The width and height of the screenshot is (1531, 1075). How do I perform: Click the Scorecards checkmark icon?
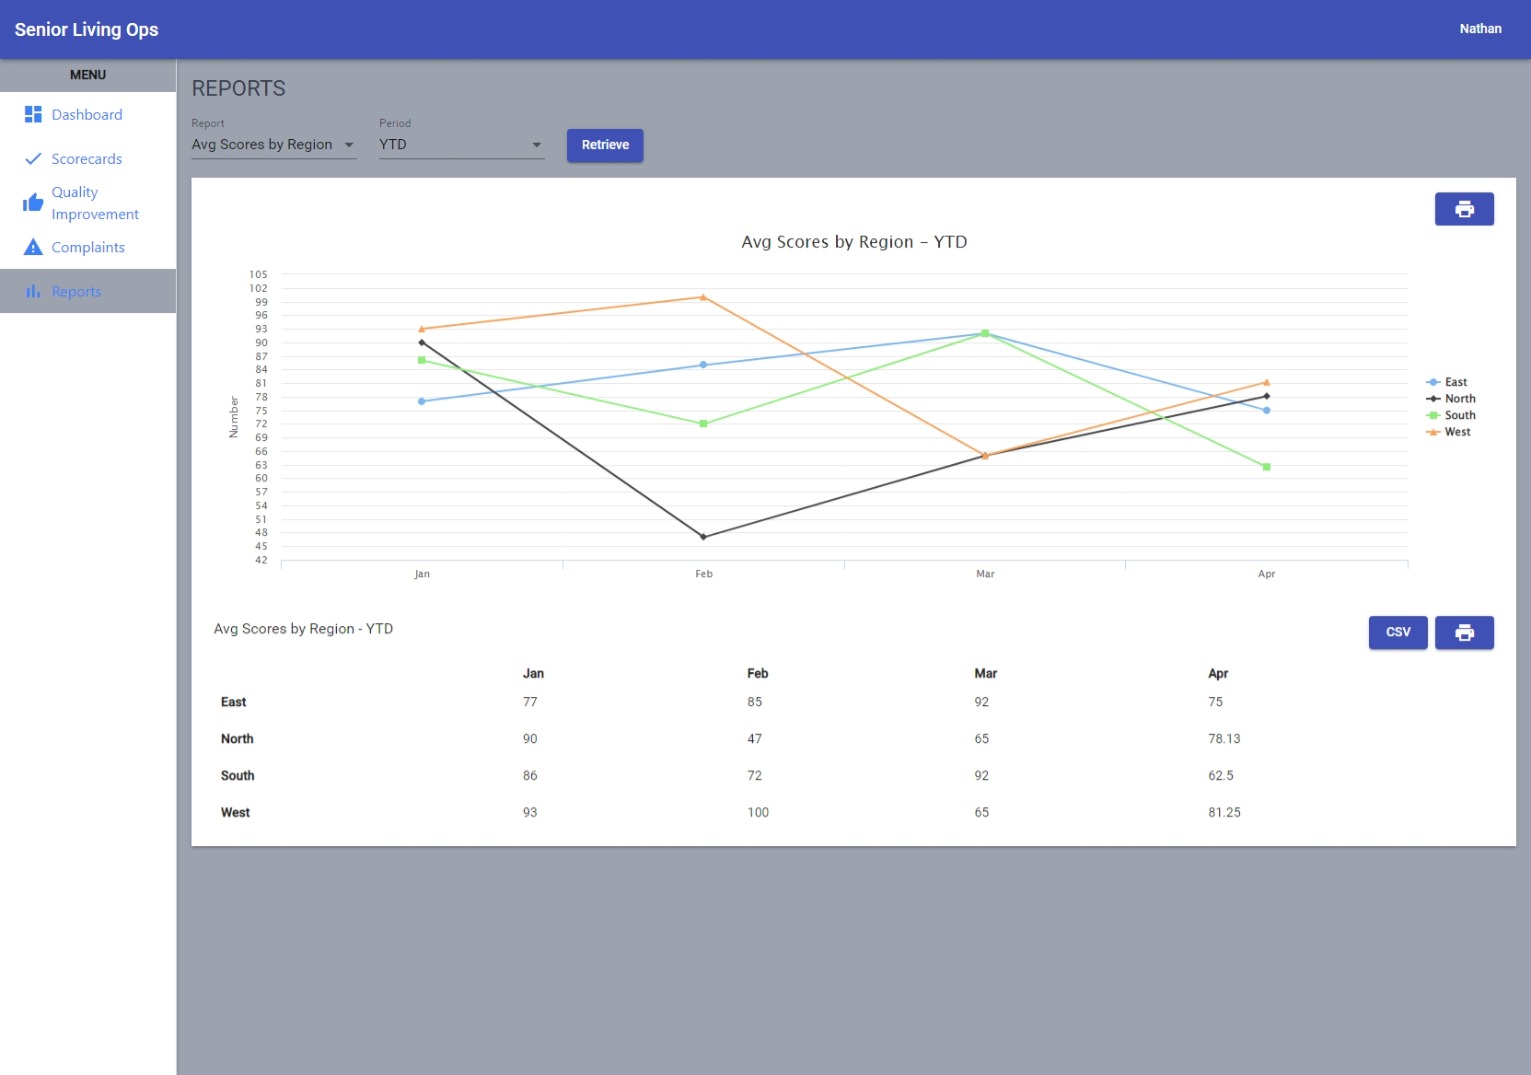pyautogui.click(x=33, y=159)
